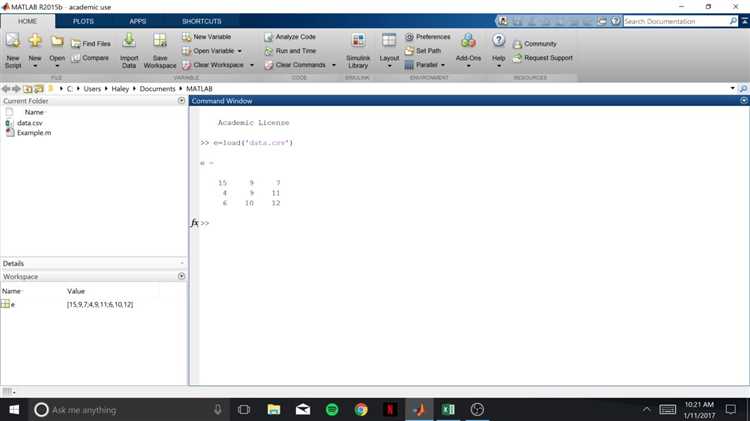Click the Add-Ons icon
Image resolution: width=750 pixels, height=421 pixels.
(x=468, y=41)
